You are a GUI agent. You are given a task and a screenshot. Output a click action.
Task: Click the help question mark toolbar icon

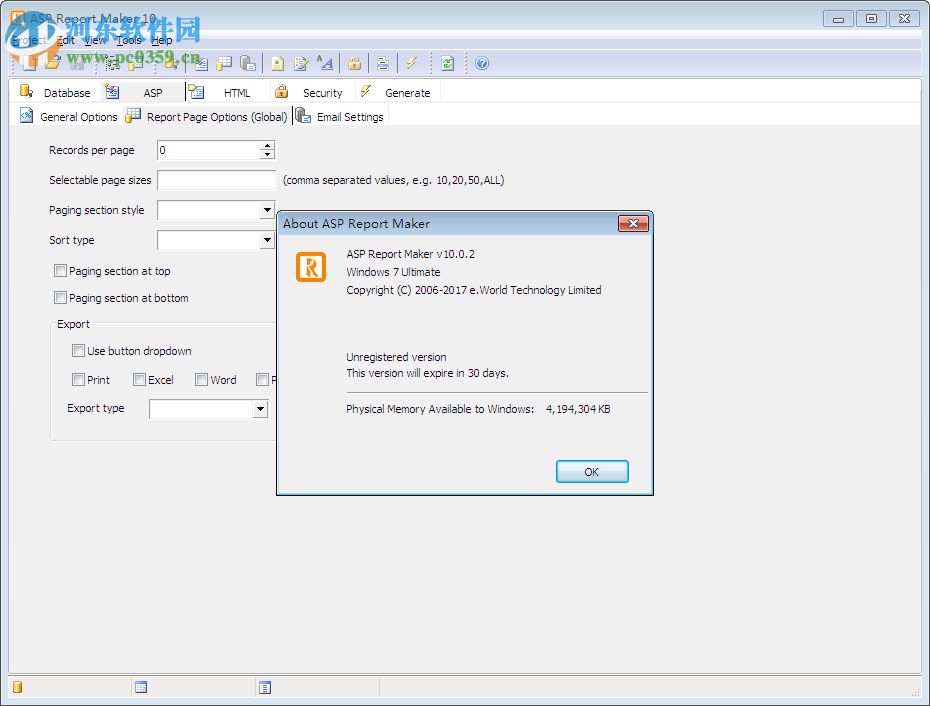pos(482,63)
